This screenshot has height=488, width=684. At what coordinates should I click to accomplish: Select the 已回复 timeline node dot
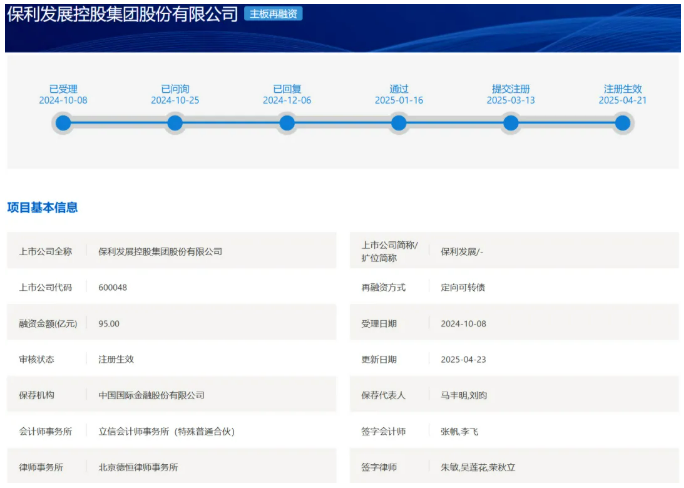tap(287, 123)
